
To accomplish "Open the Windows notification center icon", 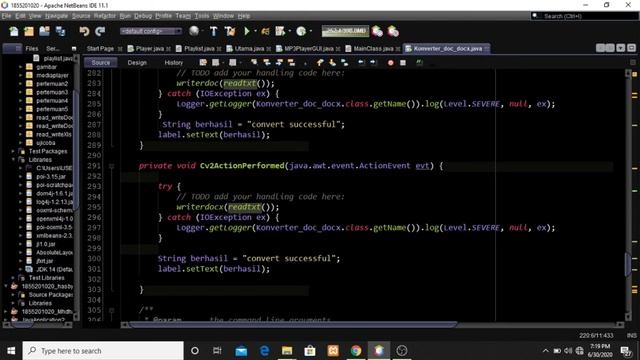I will coord(625,351).
